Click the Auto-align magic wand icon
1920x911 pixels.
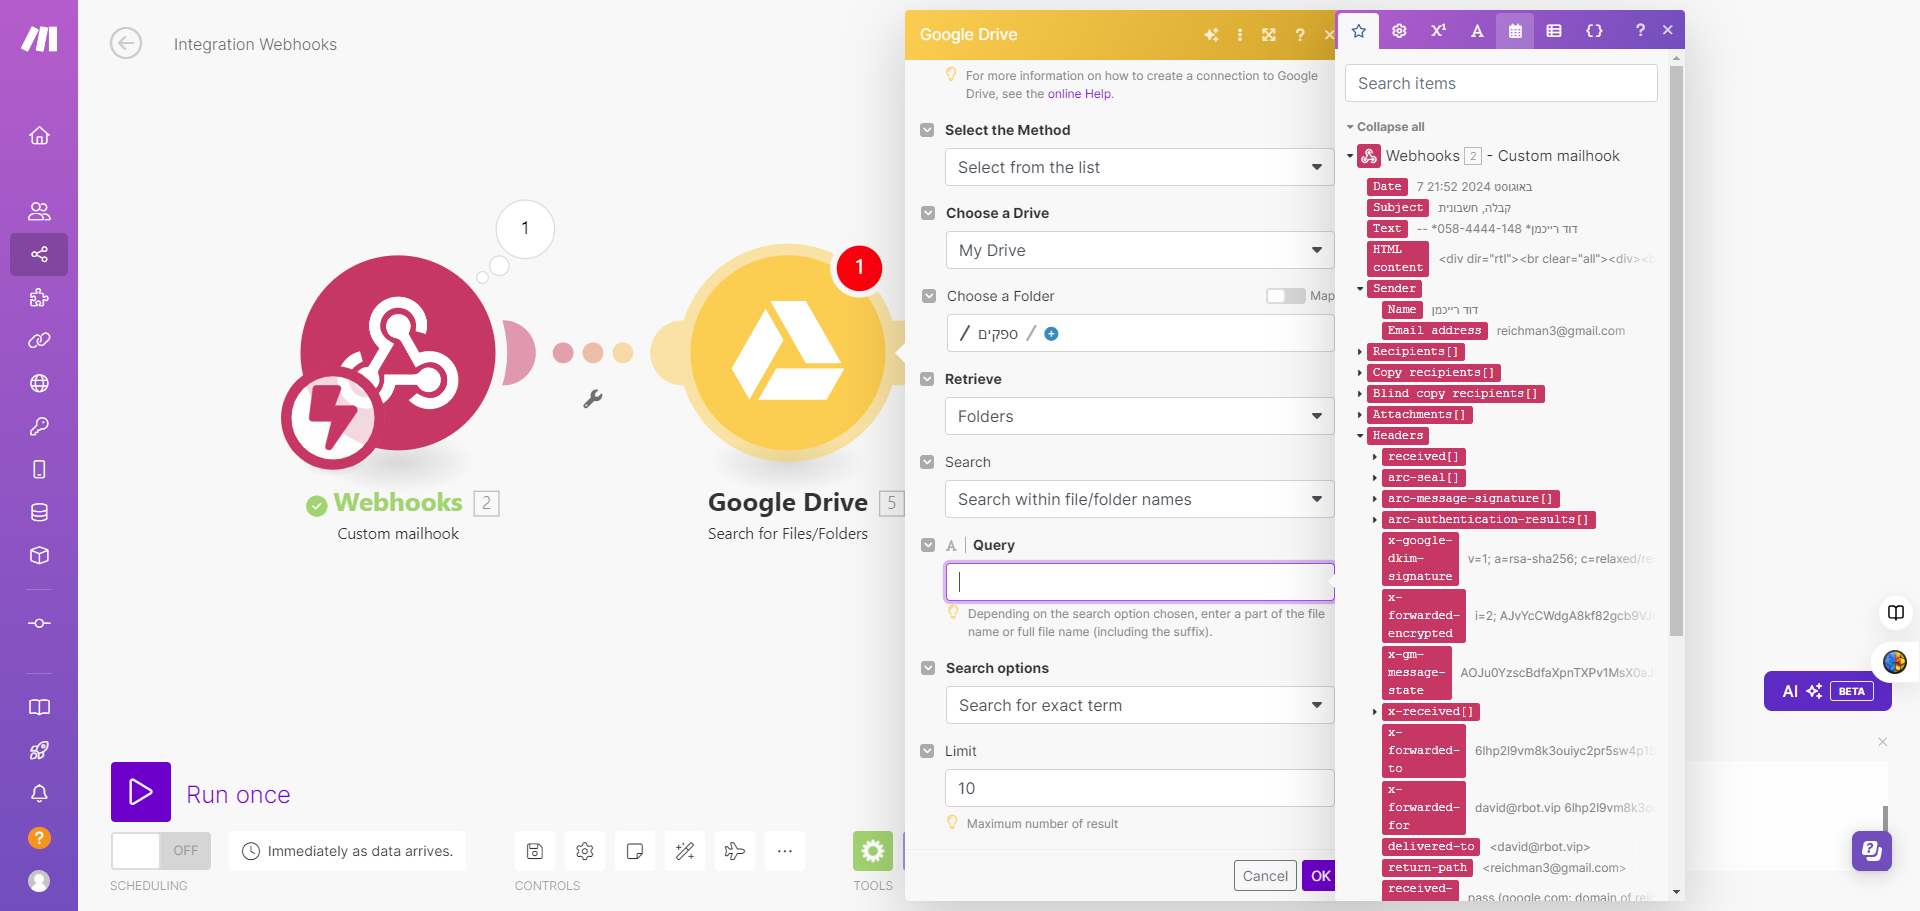685,851
